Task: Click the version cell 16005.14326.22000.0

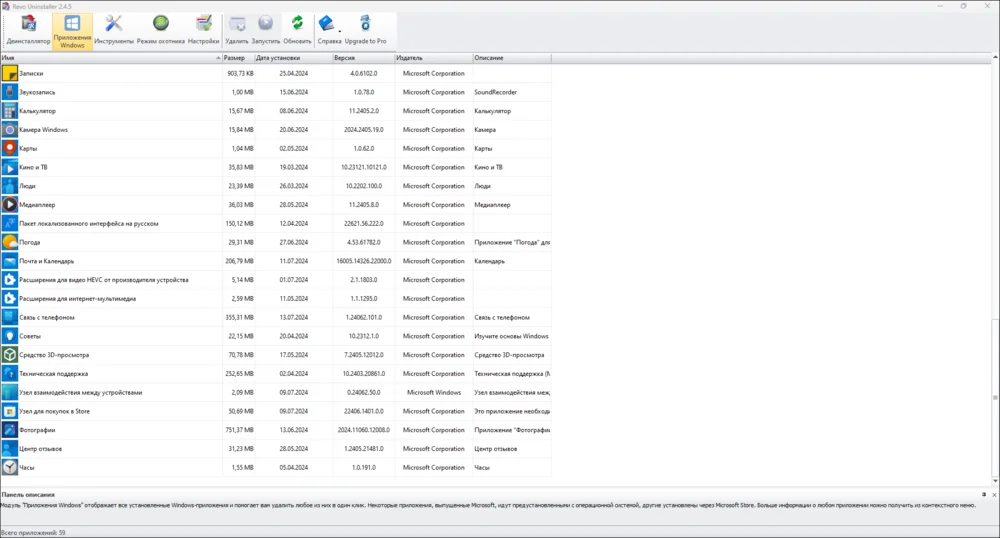Action: click(364, 261)
